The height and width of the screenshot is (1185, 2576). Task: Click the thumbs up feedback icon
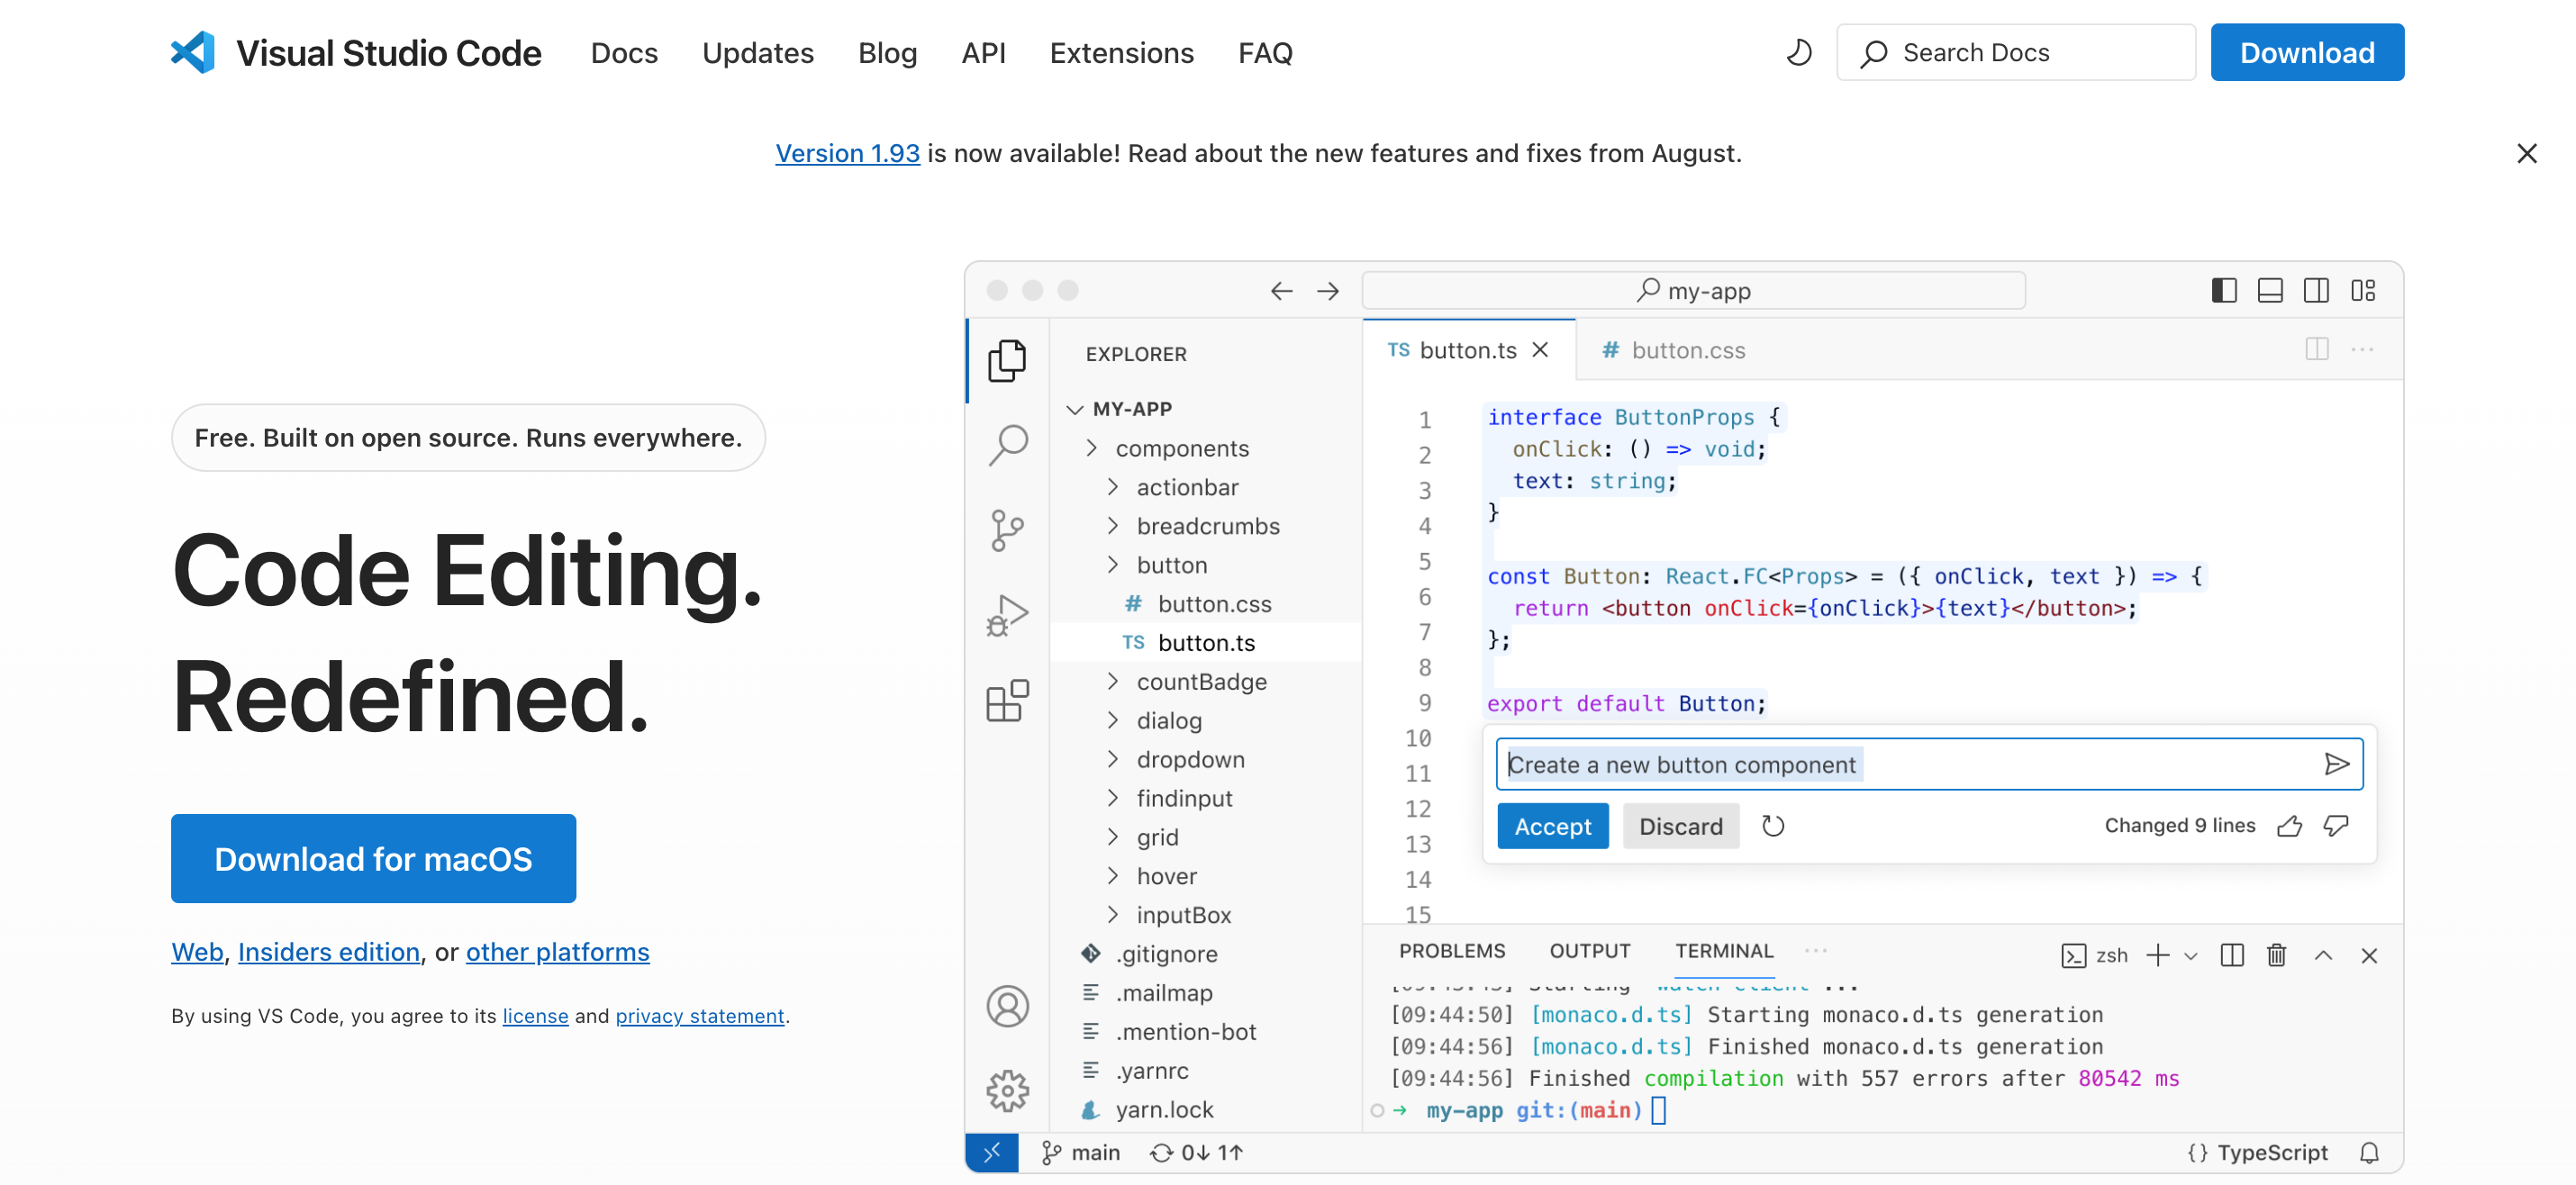click(x=2289, y=825)
